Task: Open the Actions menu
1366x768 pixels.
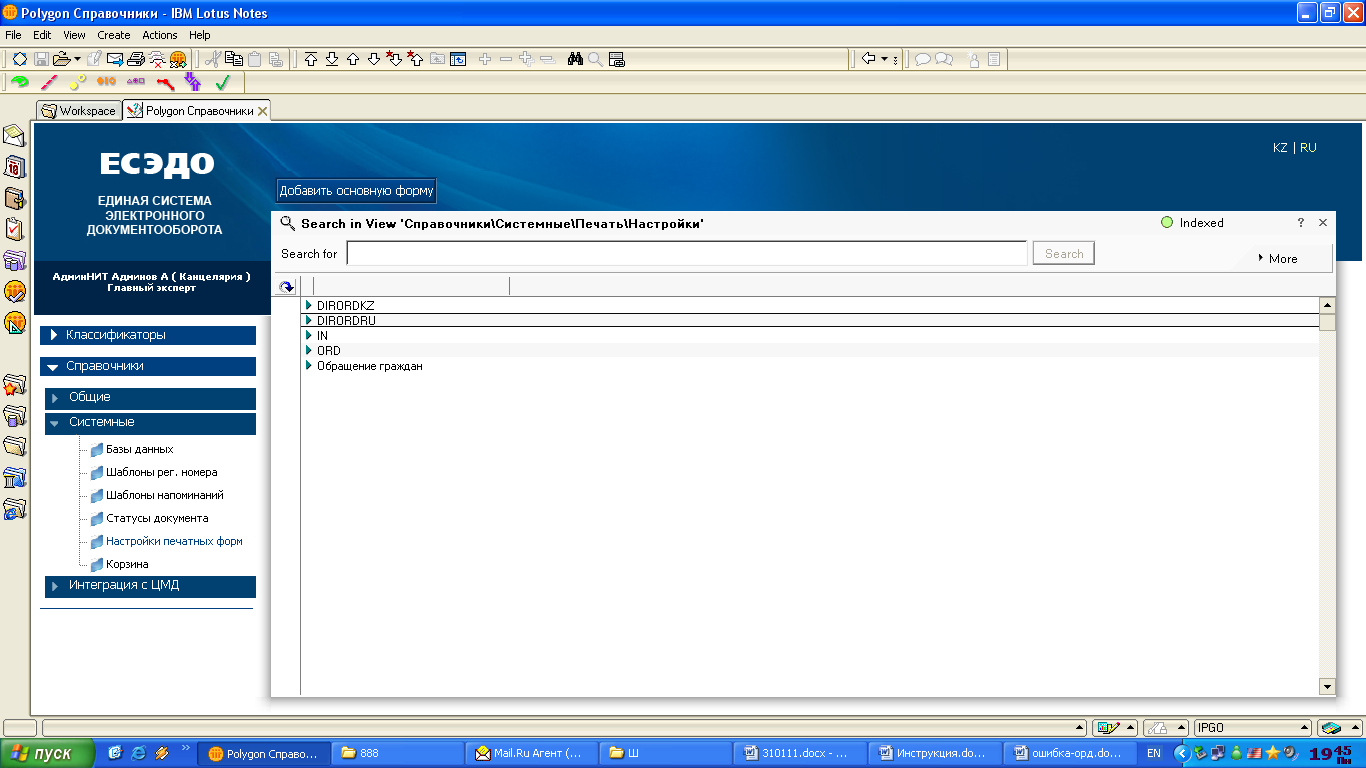Action: [159, 35]
